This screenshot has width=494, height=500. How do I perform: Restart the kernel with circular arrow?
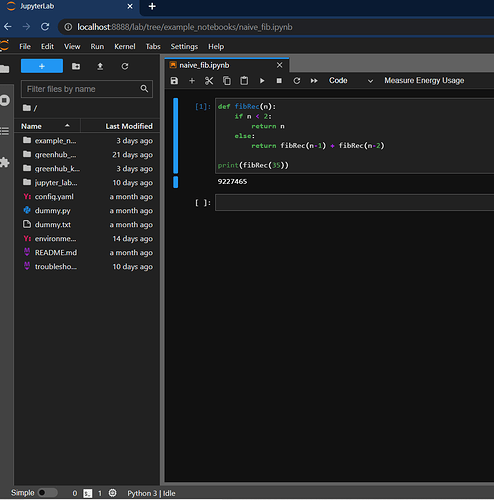point(297,81)
